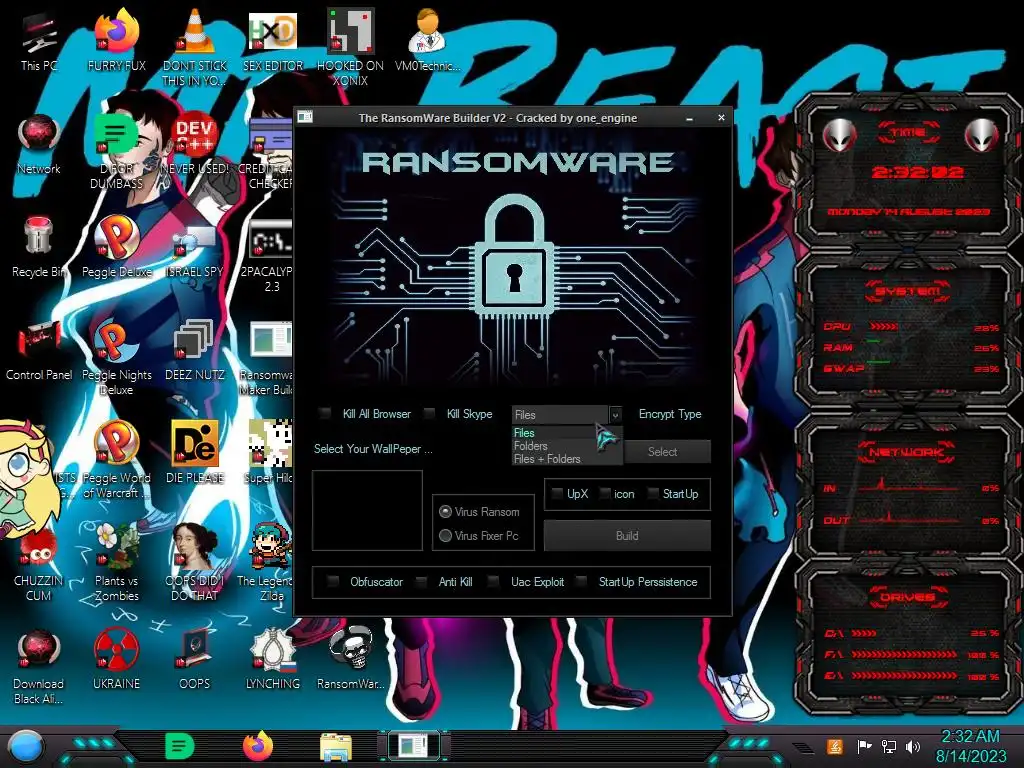Open the LYNCHING desktop icon
The height and width of the screenshot is (768, 1024).
pos(272,660)
